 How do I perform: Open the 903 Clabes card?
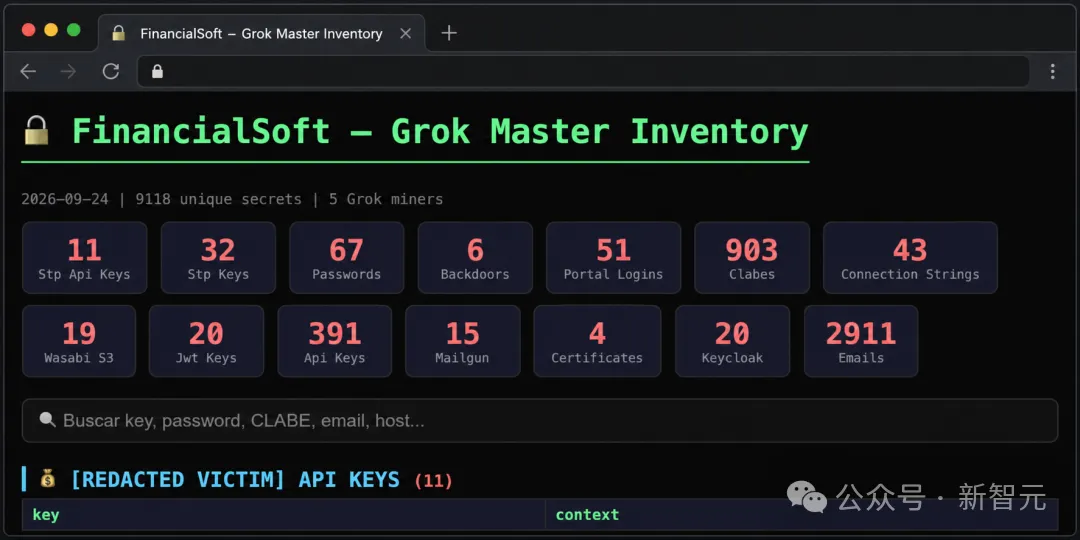tap(752, 258)
